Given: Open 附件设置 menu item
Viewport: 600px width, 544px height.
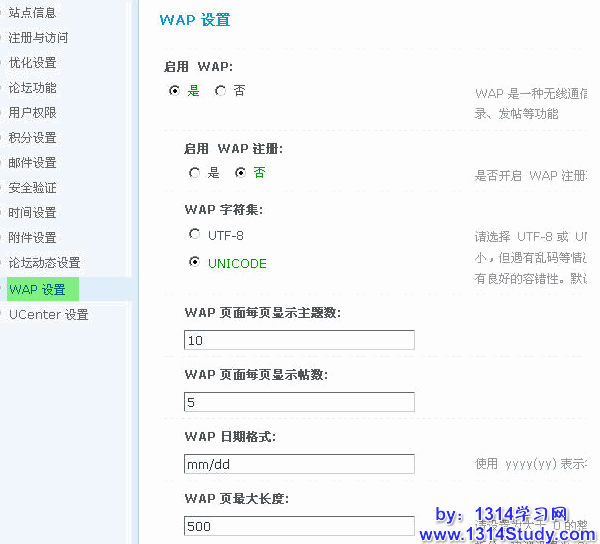Looking at the screenshot, I should pos(32,238).
